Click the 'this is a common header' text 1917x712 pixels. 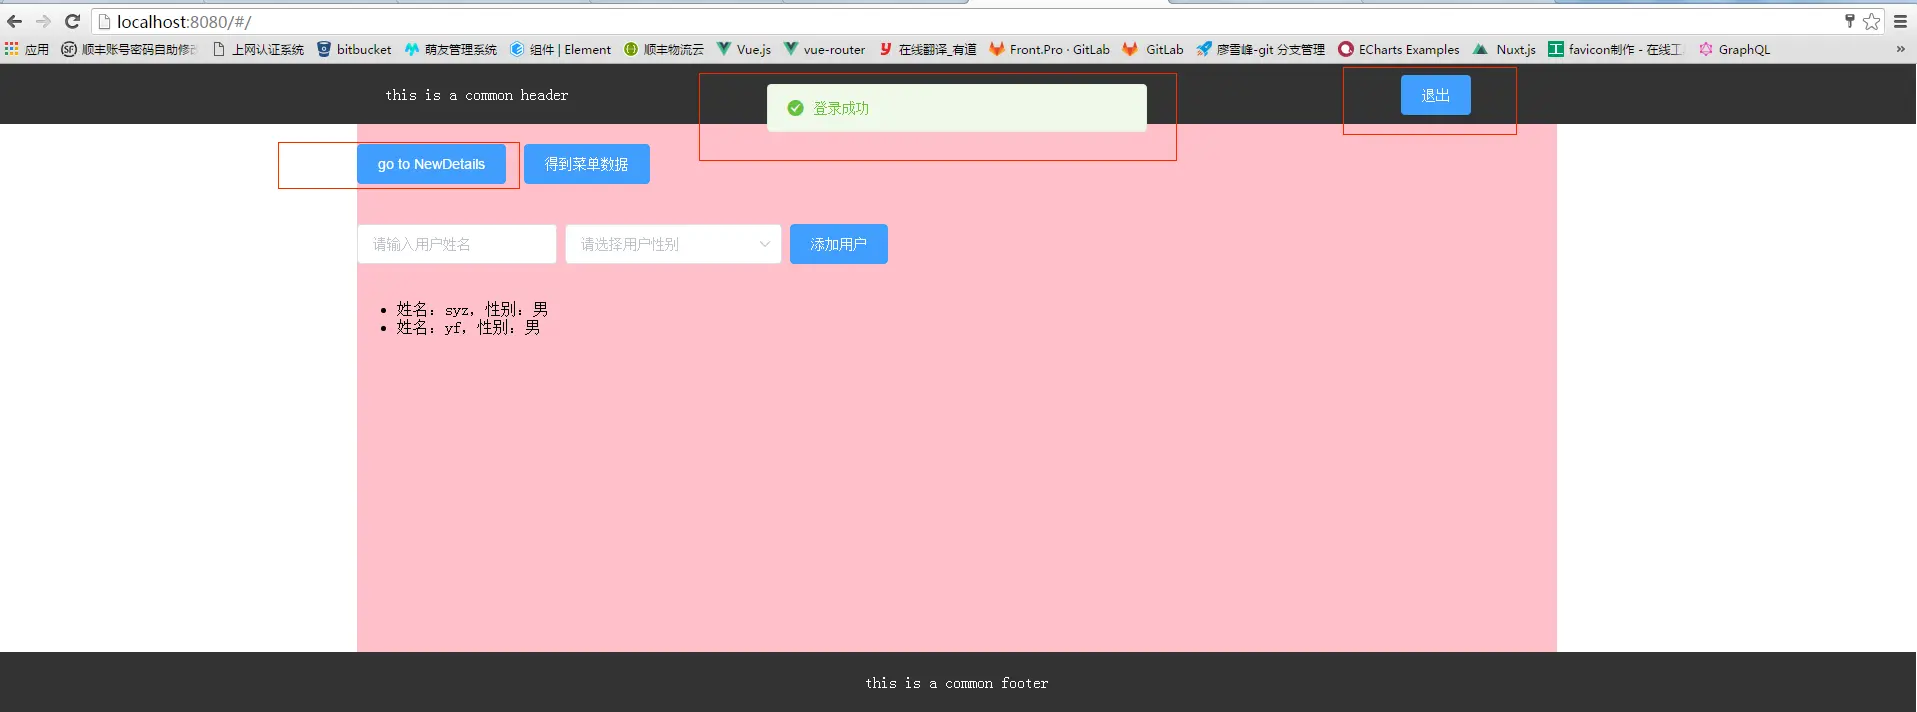(x=477, y=95)
